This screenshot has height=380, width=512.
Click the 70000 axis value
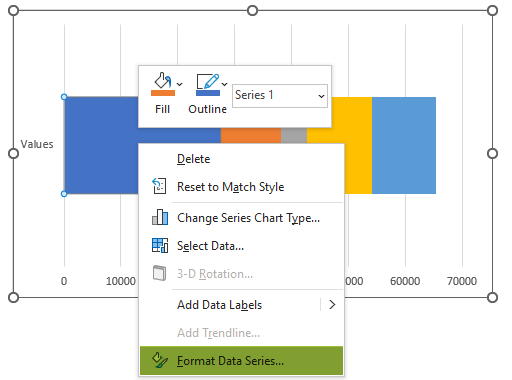462,281
